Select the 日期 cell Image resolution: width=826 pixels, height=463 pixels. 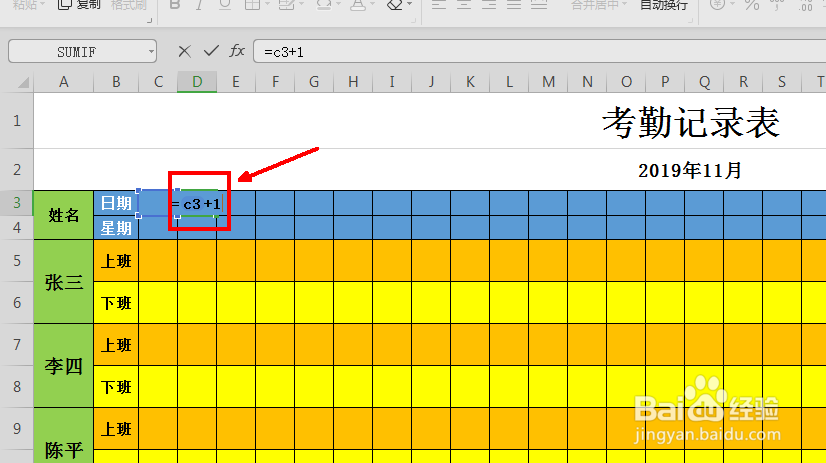coord(116,203)
